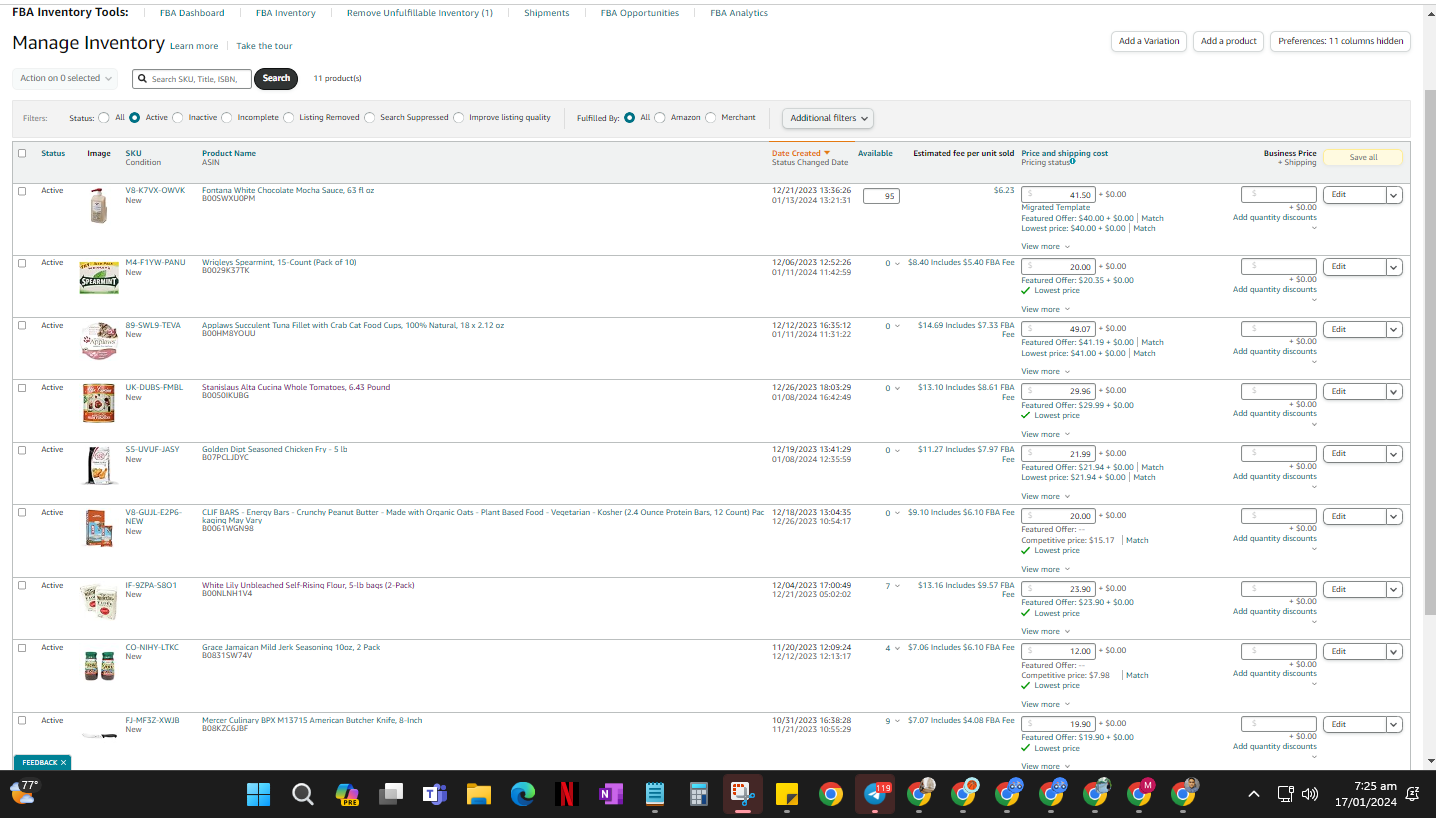The width and height of the screenshot is (1436, 818).
Task: Select the Wrigleys Spearmint row checkbox
Action: (x=22, y=263)
